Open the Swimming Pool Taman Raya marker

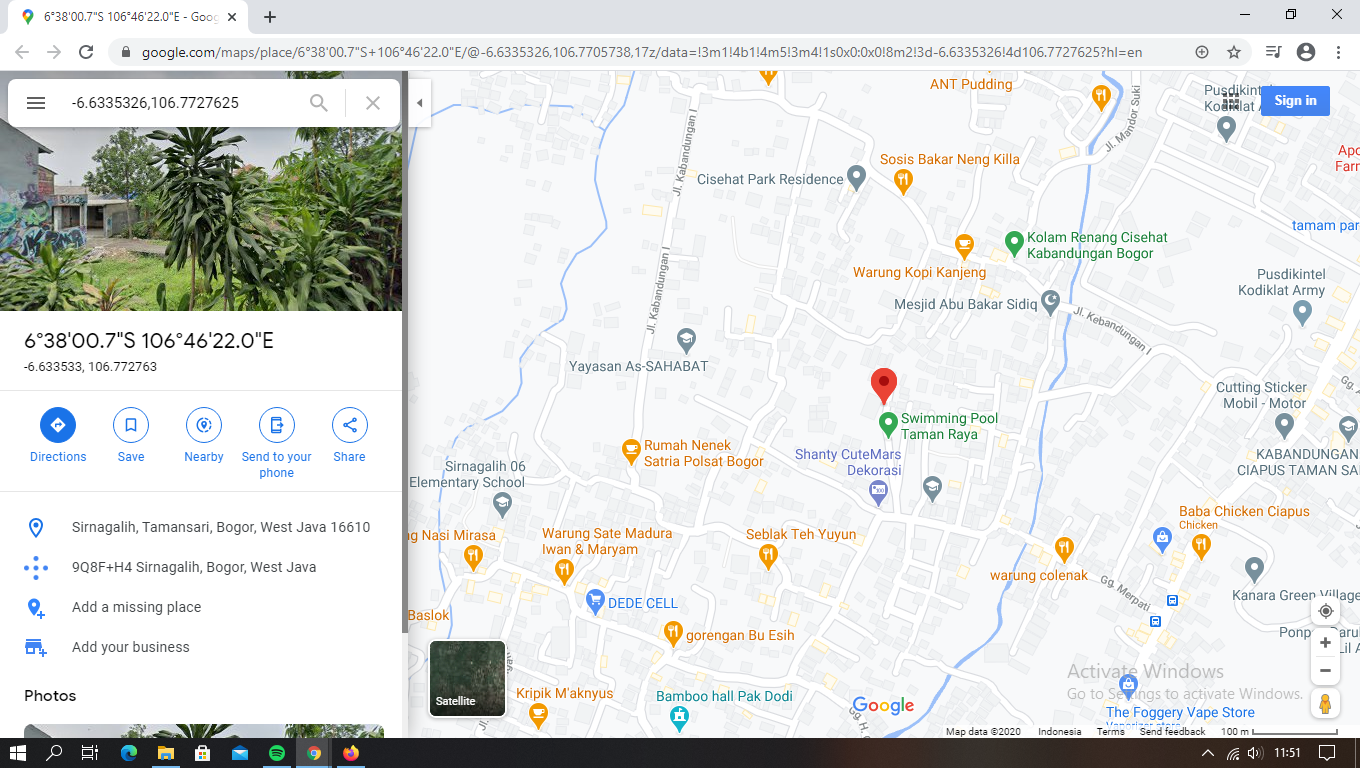[x=887, y=425]
